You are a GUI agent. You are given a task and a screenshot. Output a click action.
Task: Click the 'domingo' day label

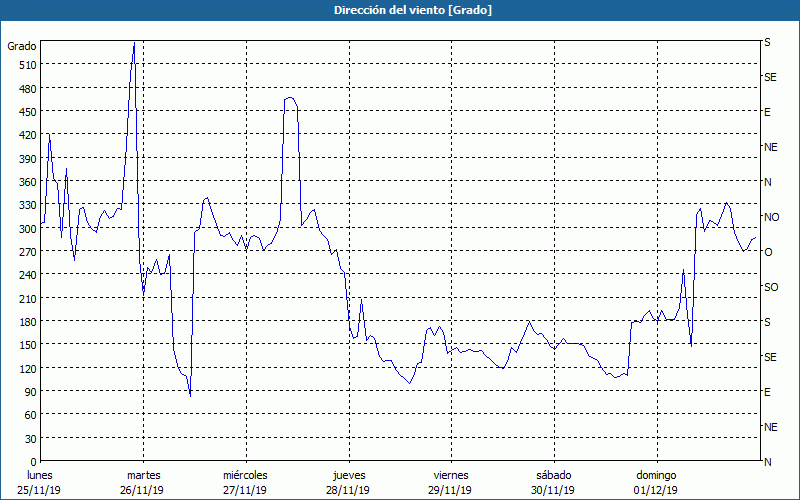656,476
